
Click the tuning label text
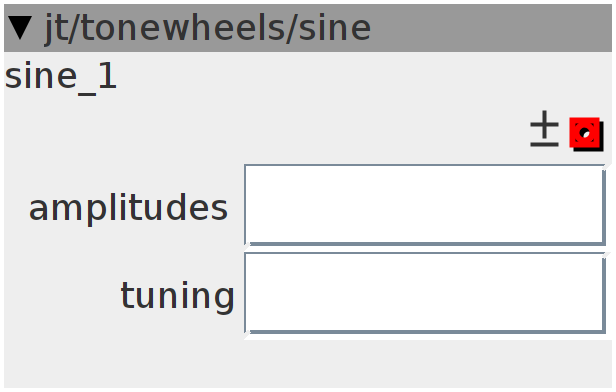[178, 296]
